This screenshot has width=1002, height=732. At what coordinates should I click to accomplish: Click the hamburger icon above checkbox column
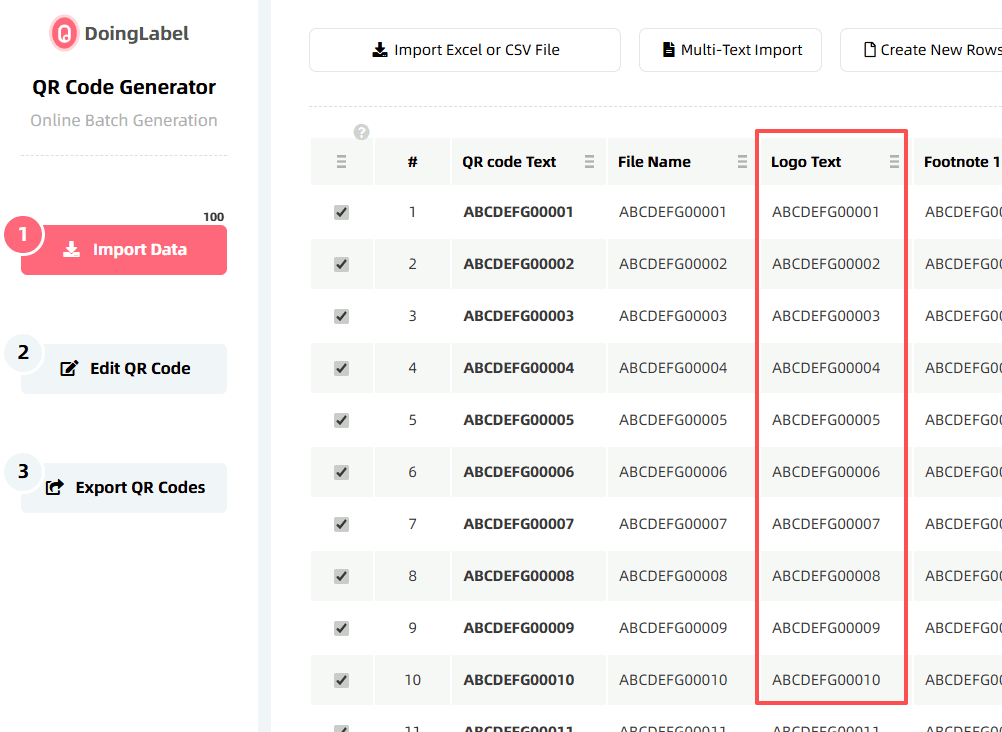coord(341,162)
